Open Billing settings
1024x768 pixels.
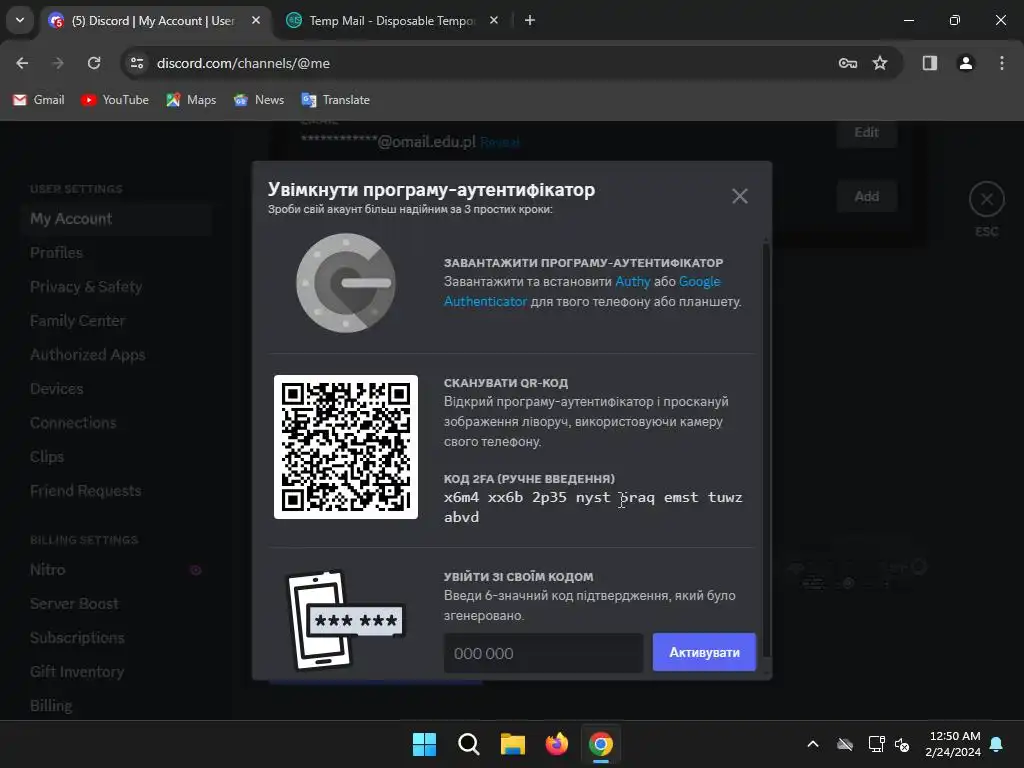(x=118, y=705)
